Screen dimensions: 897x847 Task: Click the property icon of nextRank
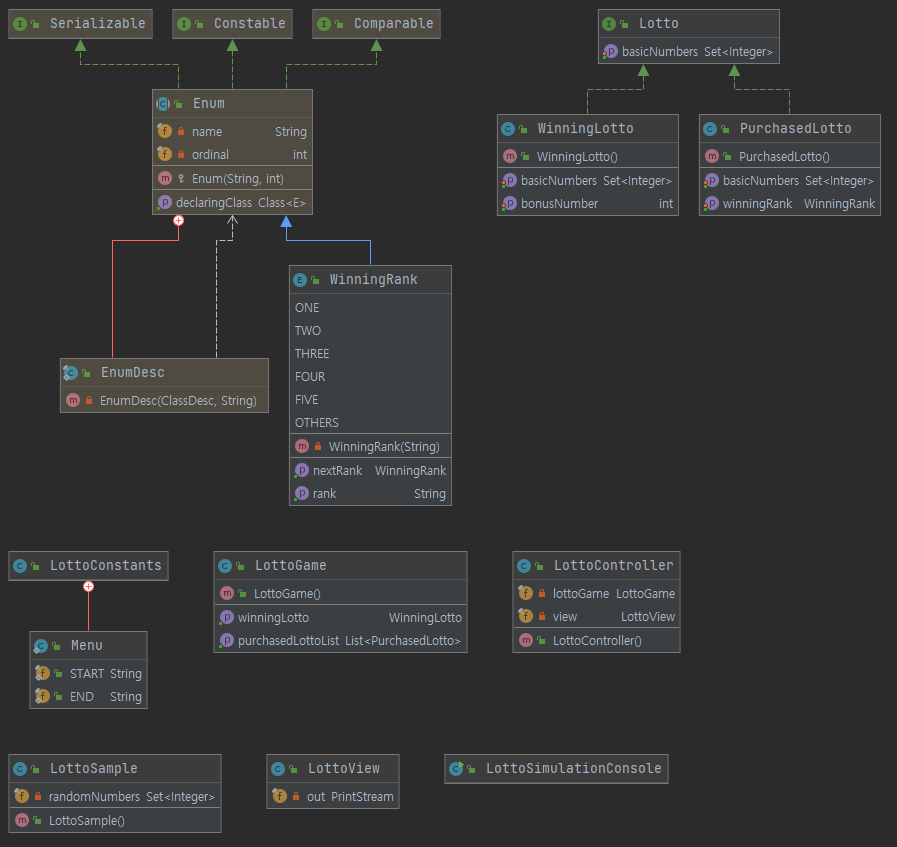click(x=301, y=471)
